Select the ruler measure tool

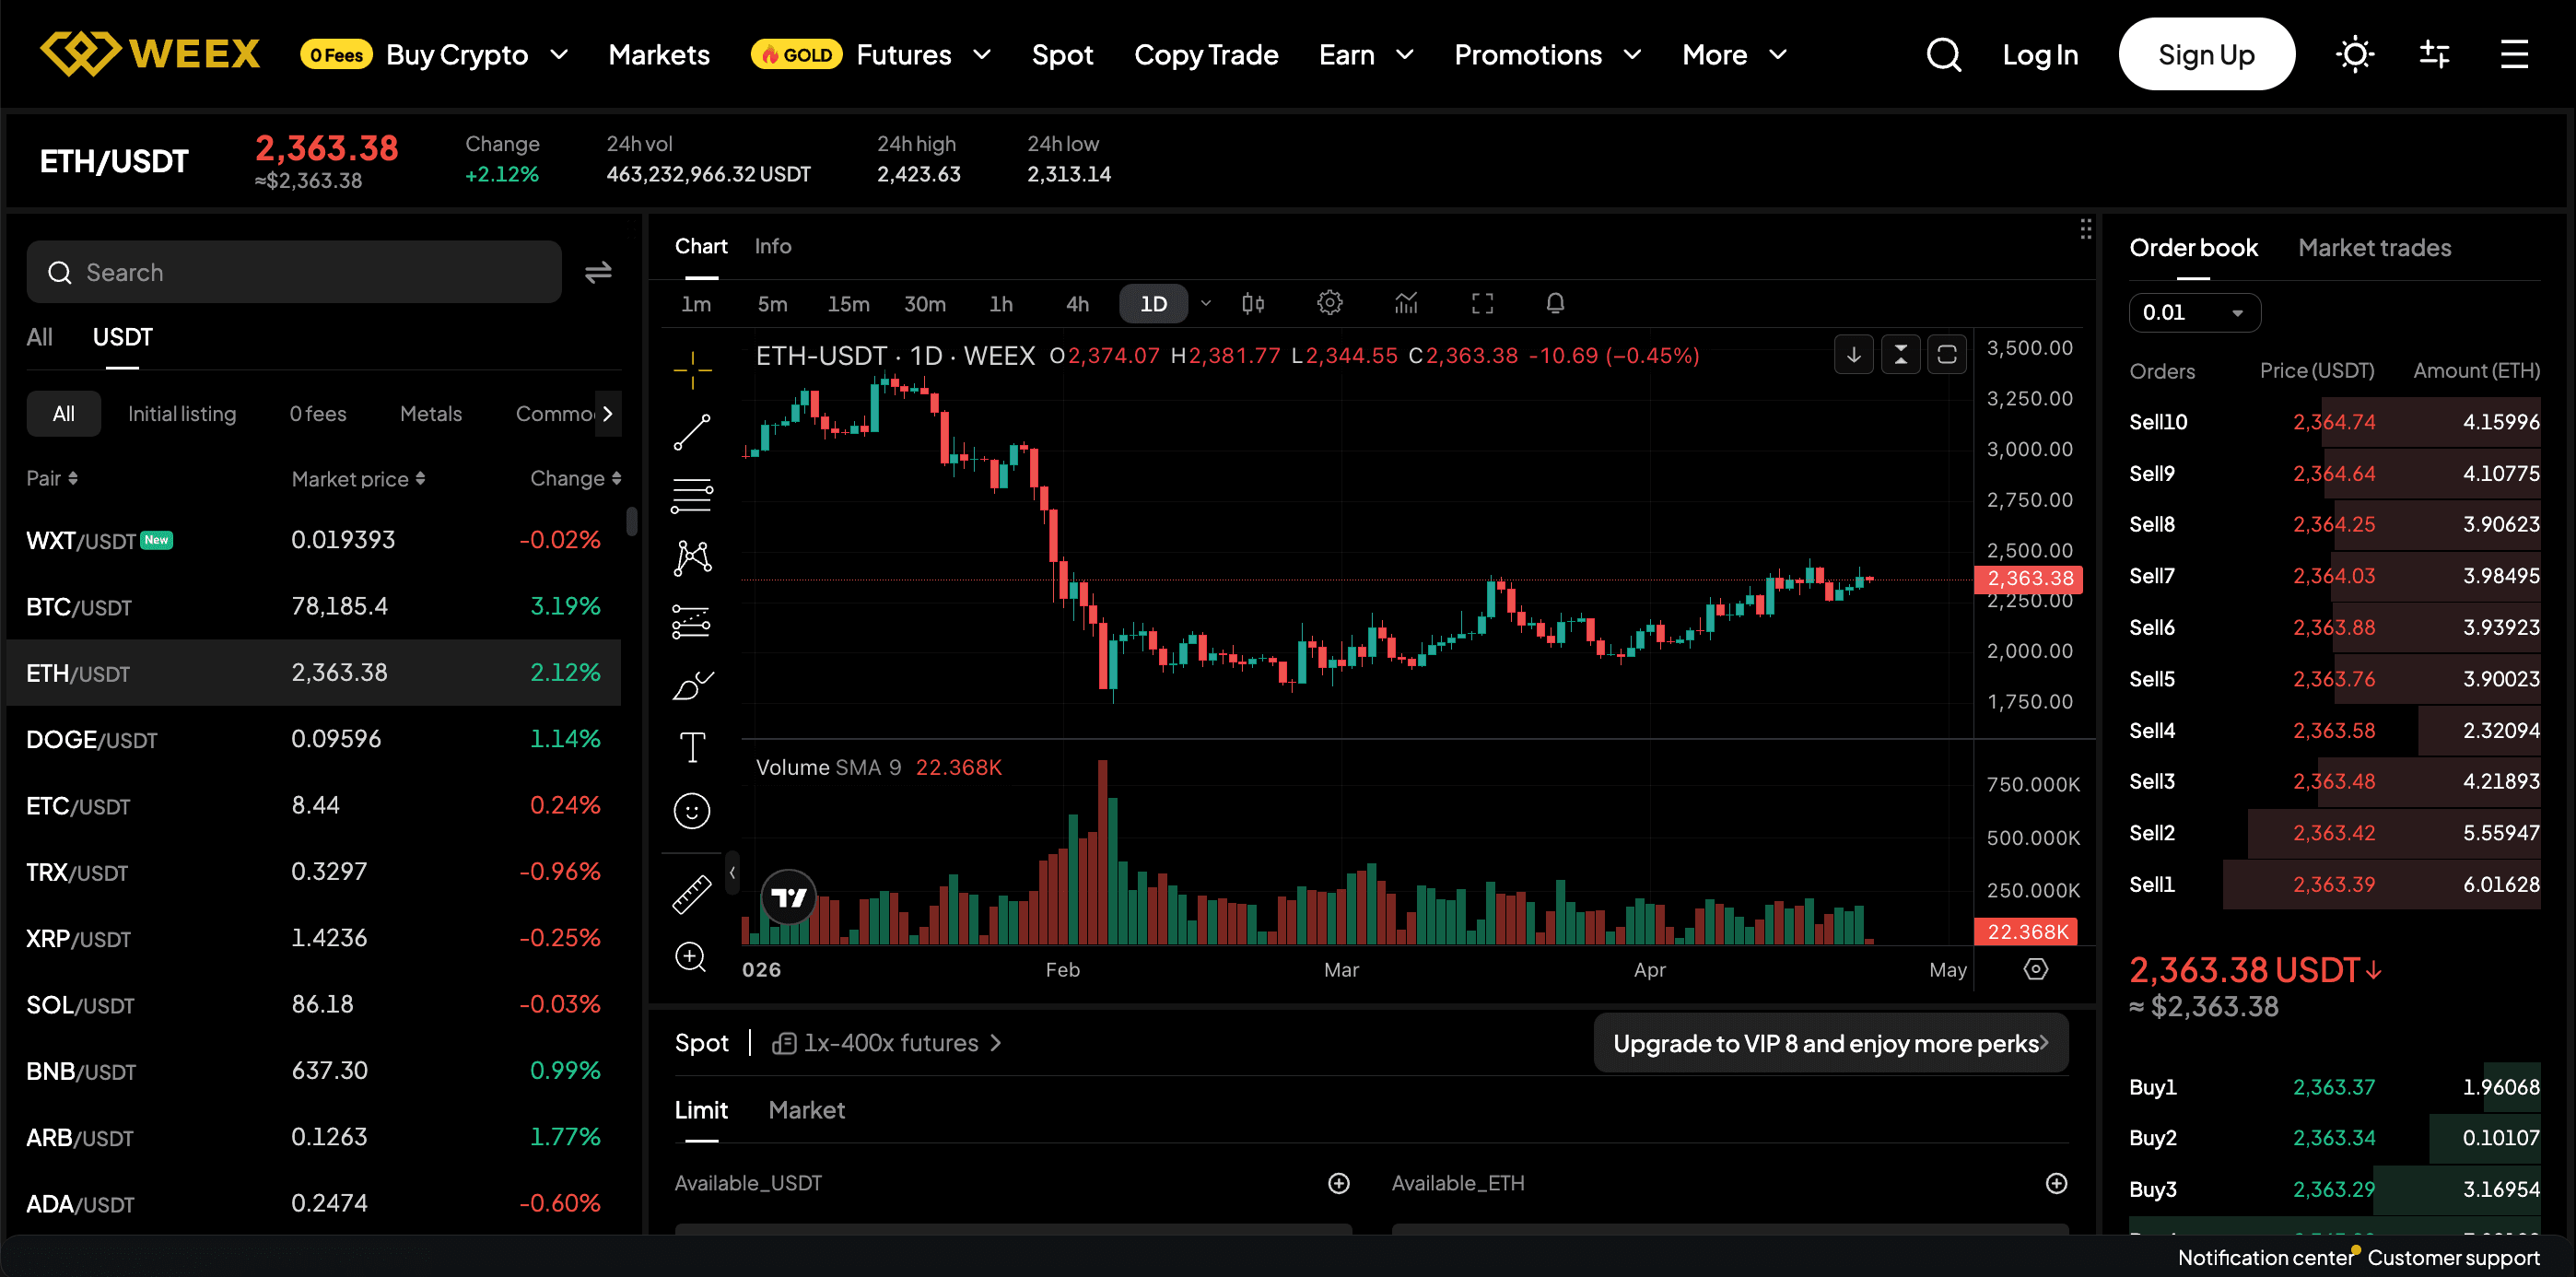click(x=692, y=894)
